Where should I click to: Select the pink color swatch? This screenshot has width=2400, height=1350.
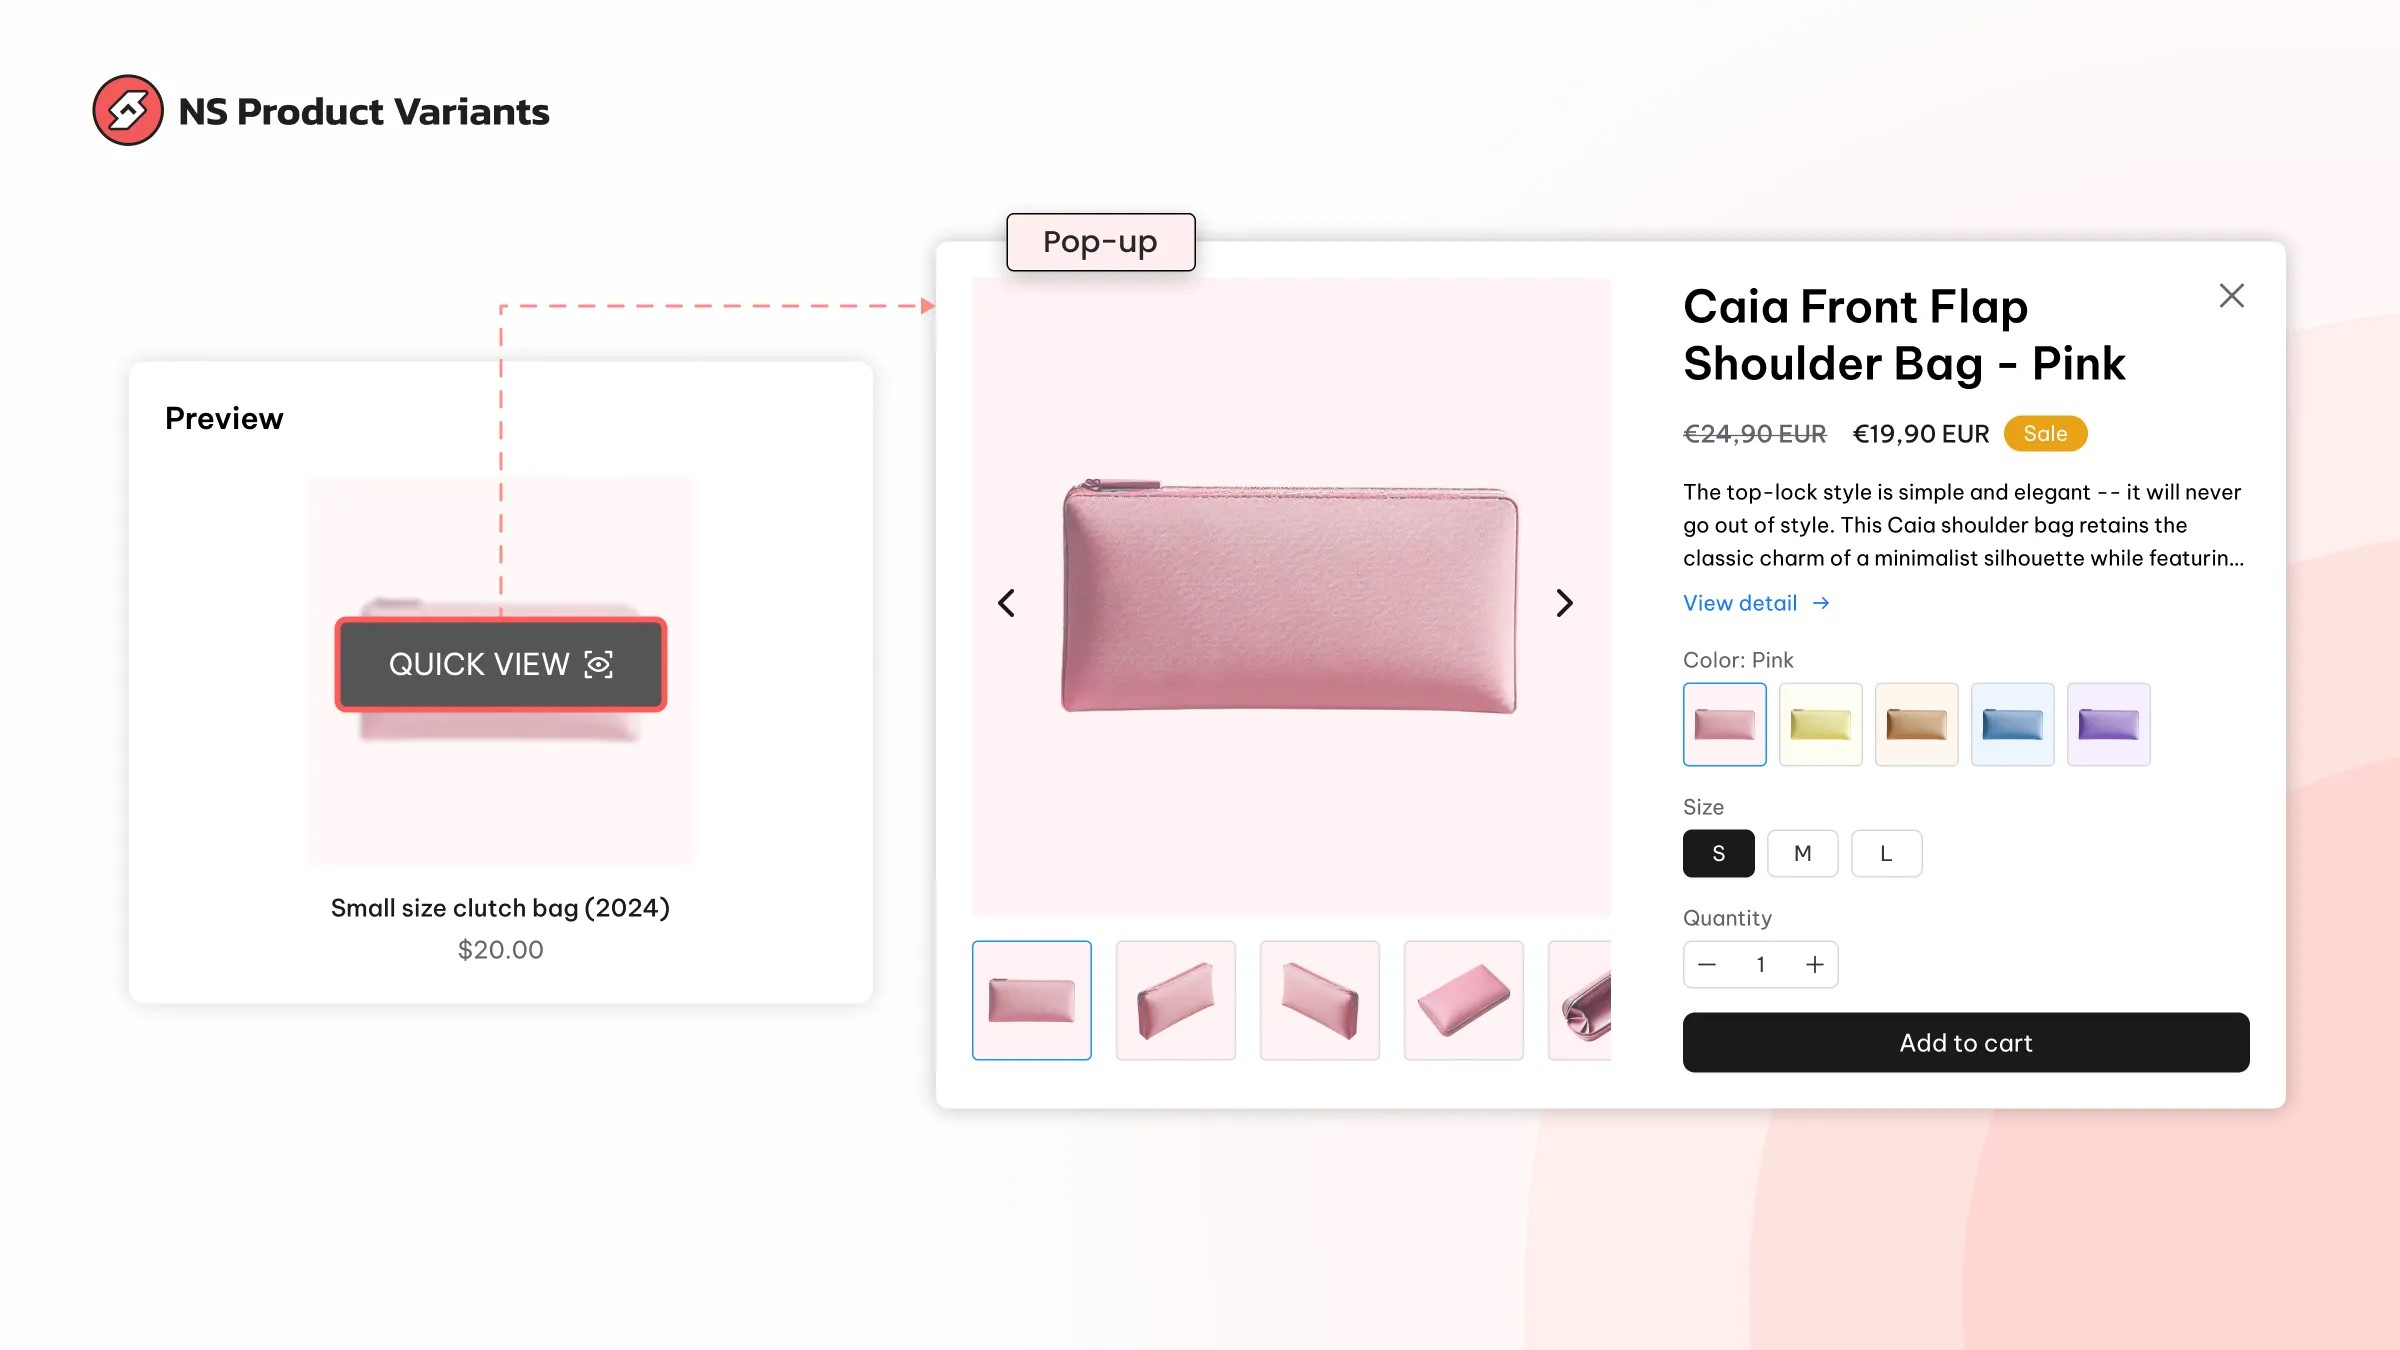1725,724
